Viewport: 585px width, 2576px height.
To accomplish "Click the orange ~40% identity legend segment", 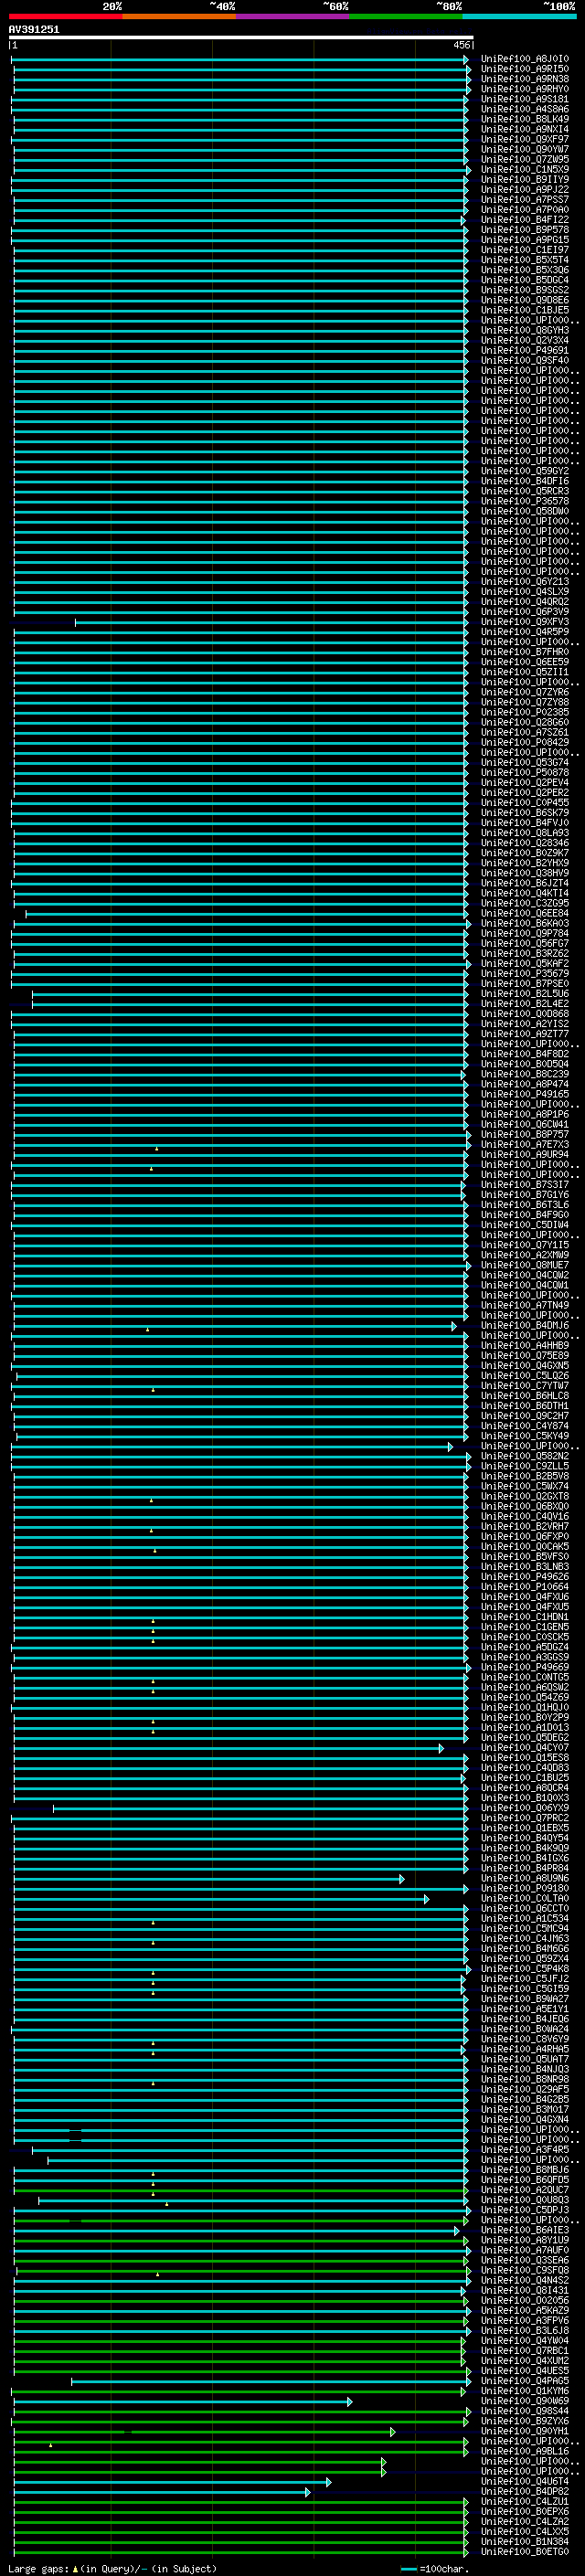I will click(x=179, y=16).
